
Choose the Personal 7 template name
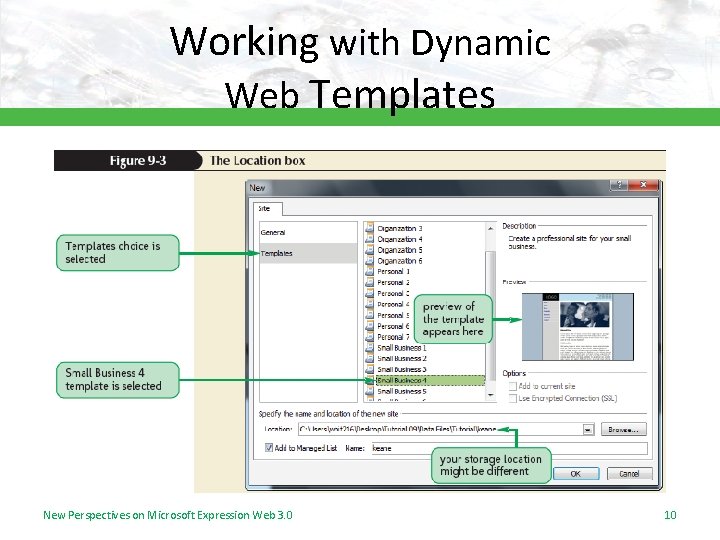click(x=393, y=337)
